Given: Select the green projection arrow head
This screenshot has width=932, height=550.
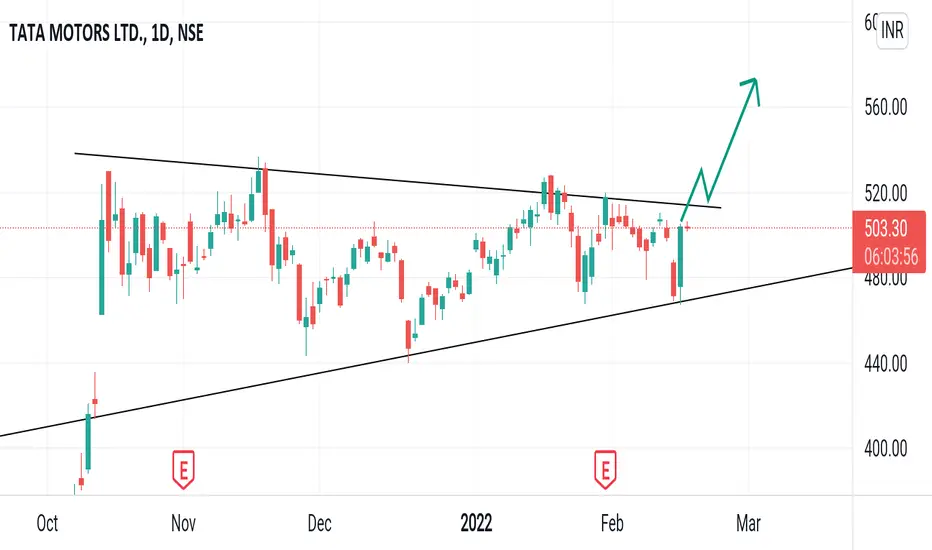Looking at the screenshot, I should point(751,90).
